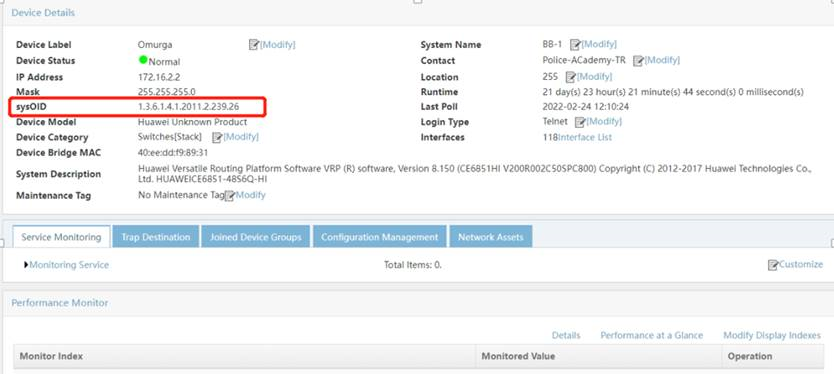
Task: Click the Interfaces count 118
Action: [549, 137]
